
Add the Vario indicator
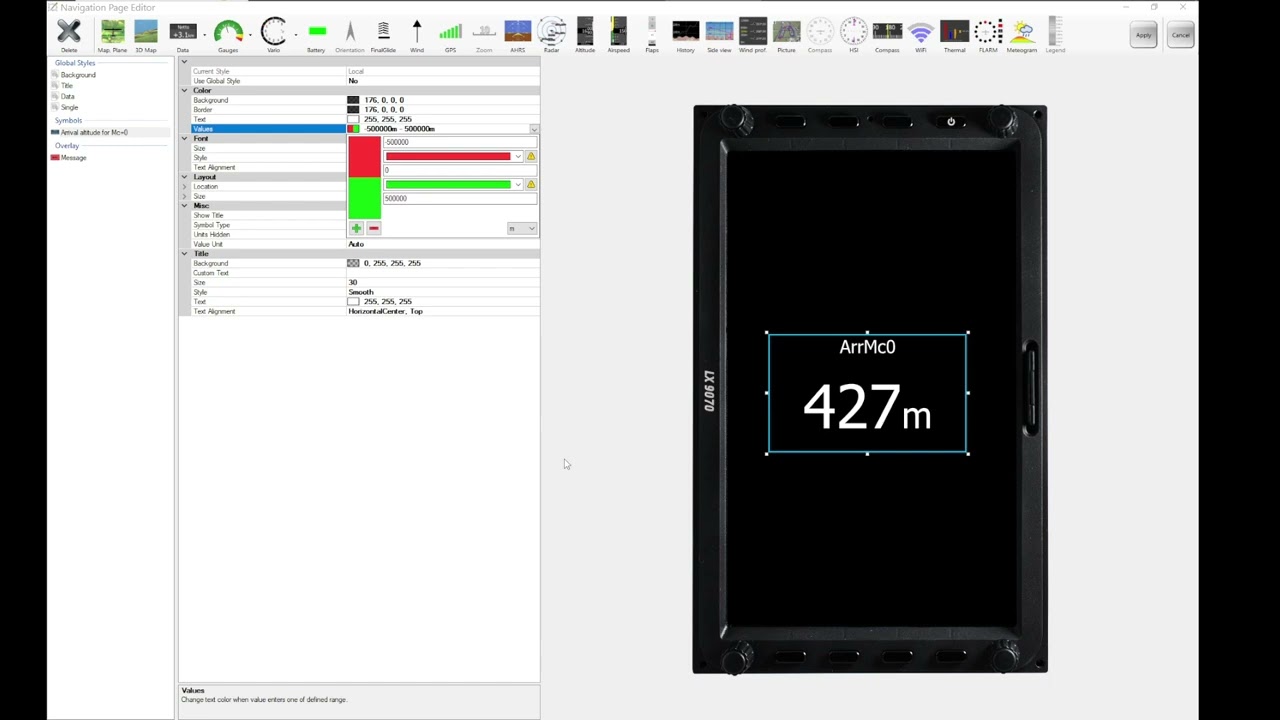273,34
